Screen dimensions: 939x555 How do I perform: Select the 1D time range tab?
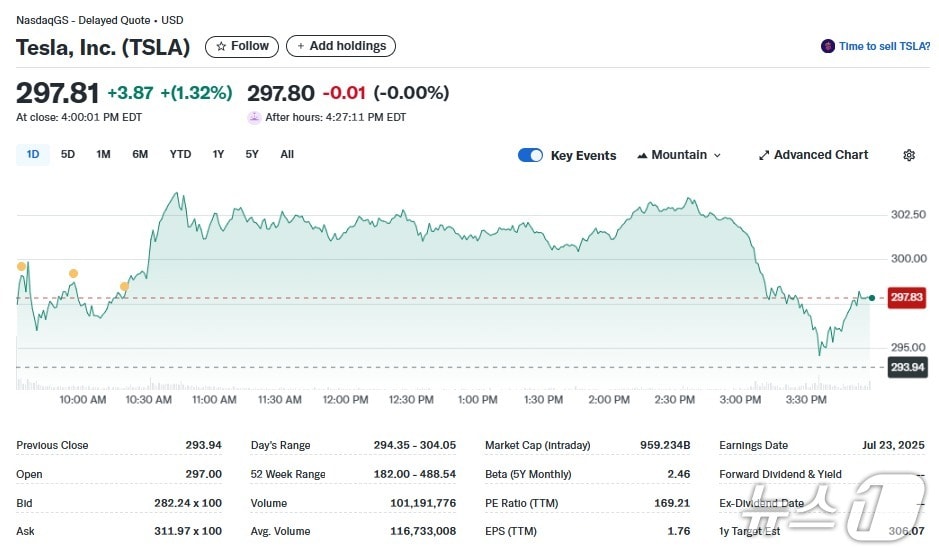click(x=33, y=154)
